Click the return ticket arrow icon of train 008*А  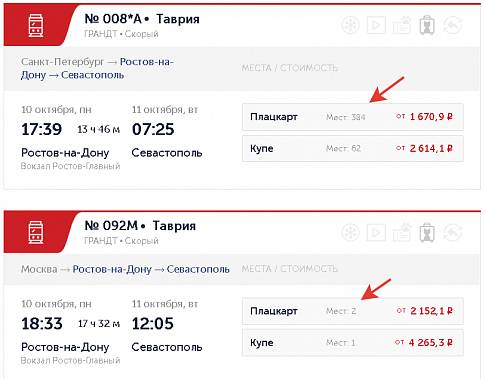[453, 25]
